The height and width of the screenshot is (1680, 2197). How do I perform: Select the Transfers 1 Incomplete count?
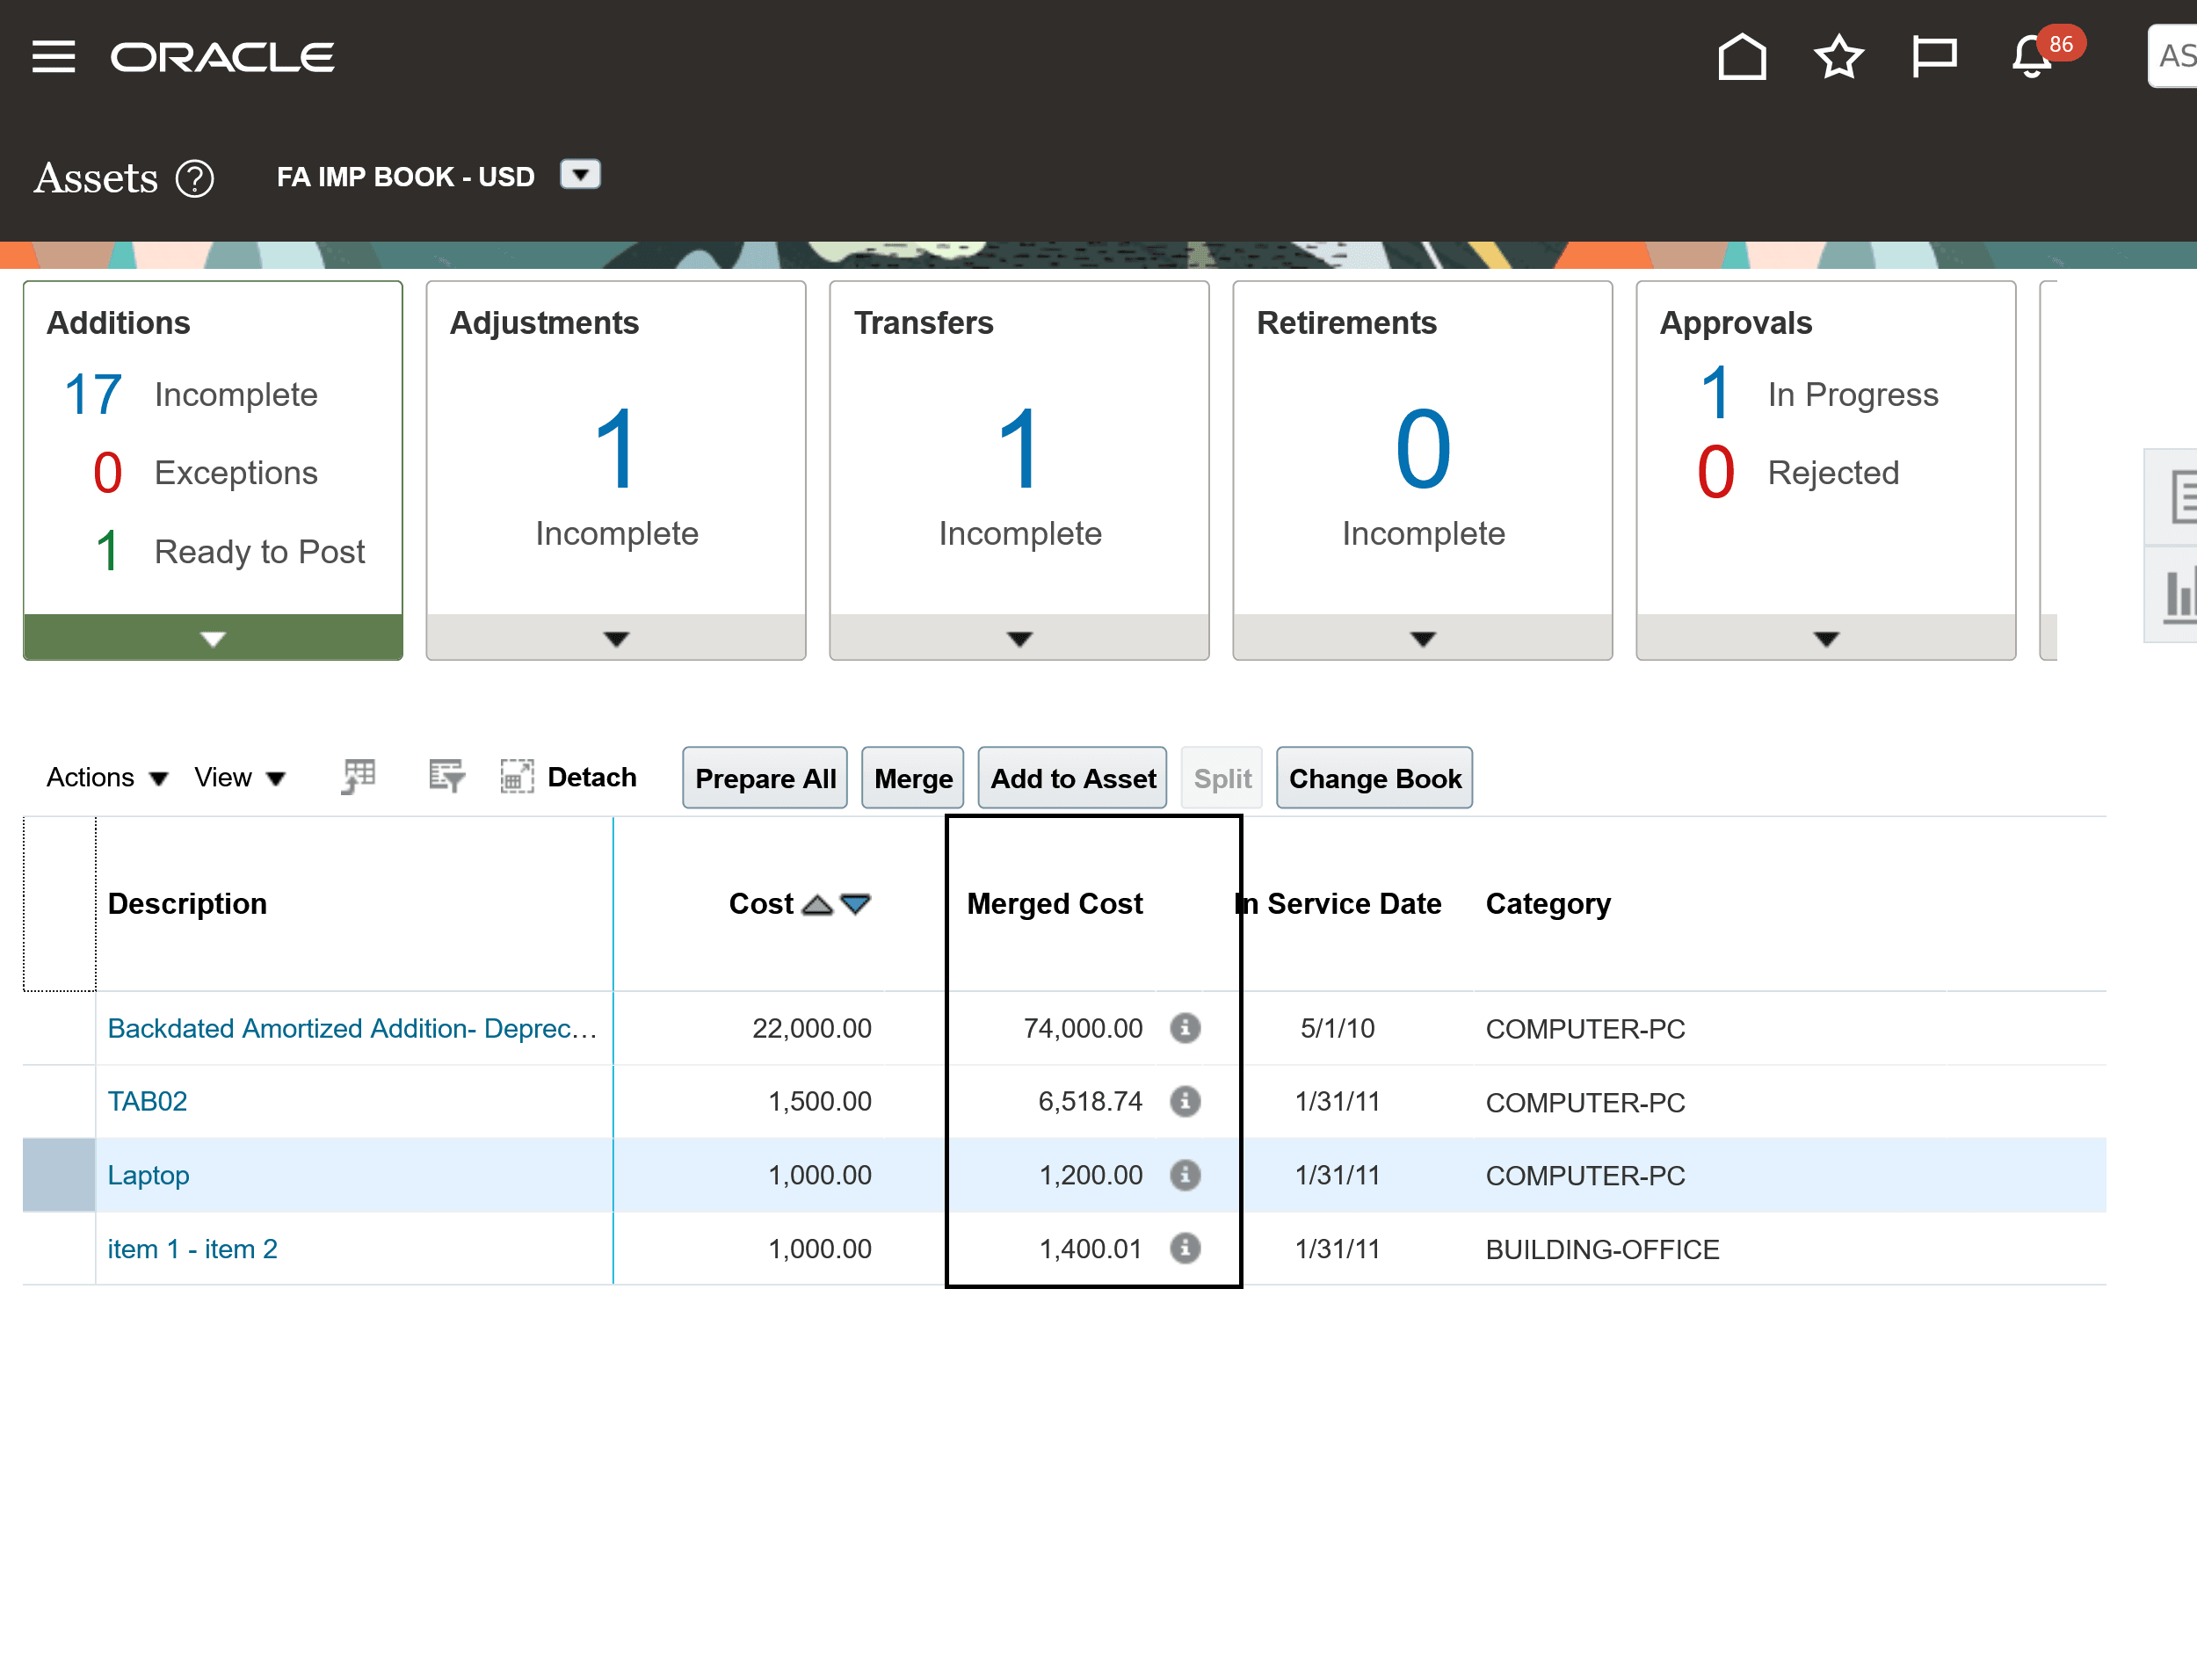(1019, 449)
